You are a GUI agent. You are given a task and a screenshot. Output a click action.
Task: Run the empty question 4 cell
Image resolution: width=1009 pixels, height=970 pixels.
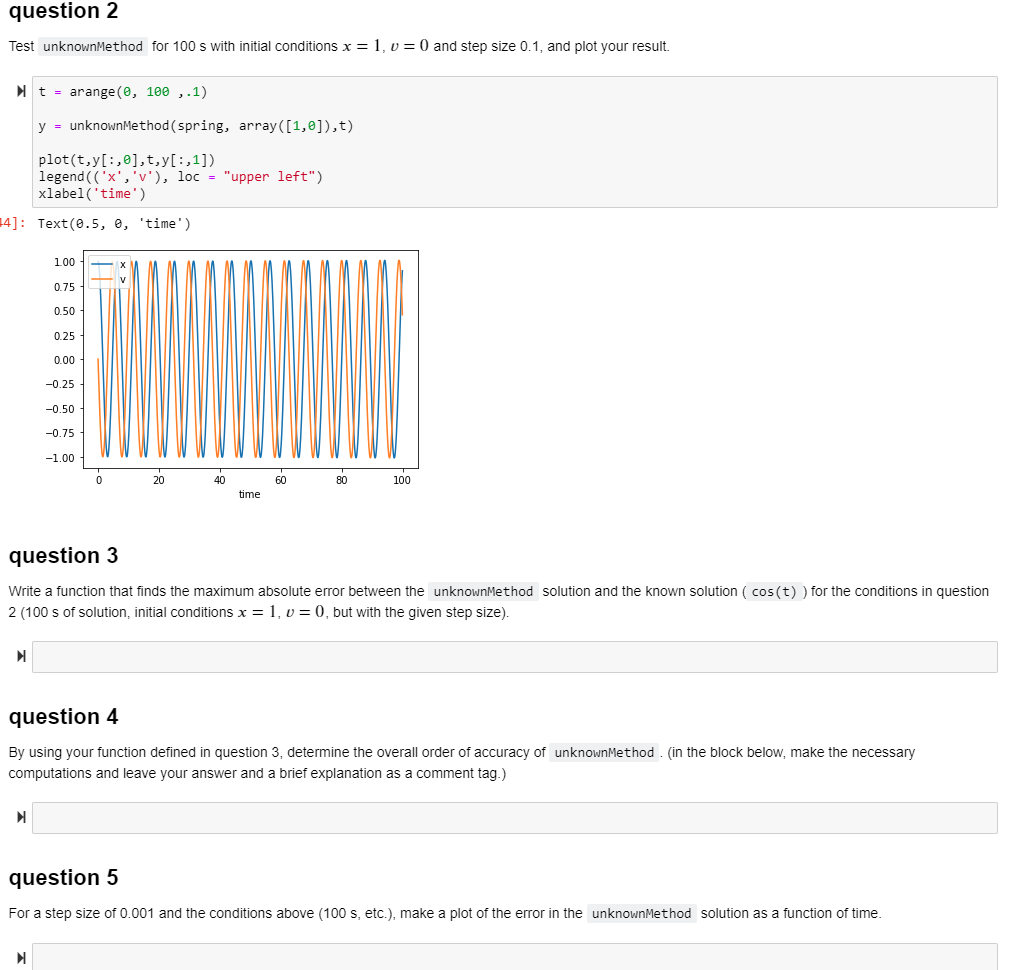point(21,817)
